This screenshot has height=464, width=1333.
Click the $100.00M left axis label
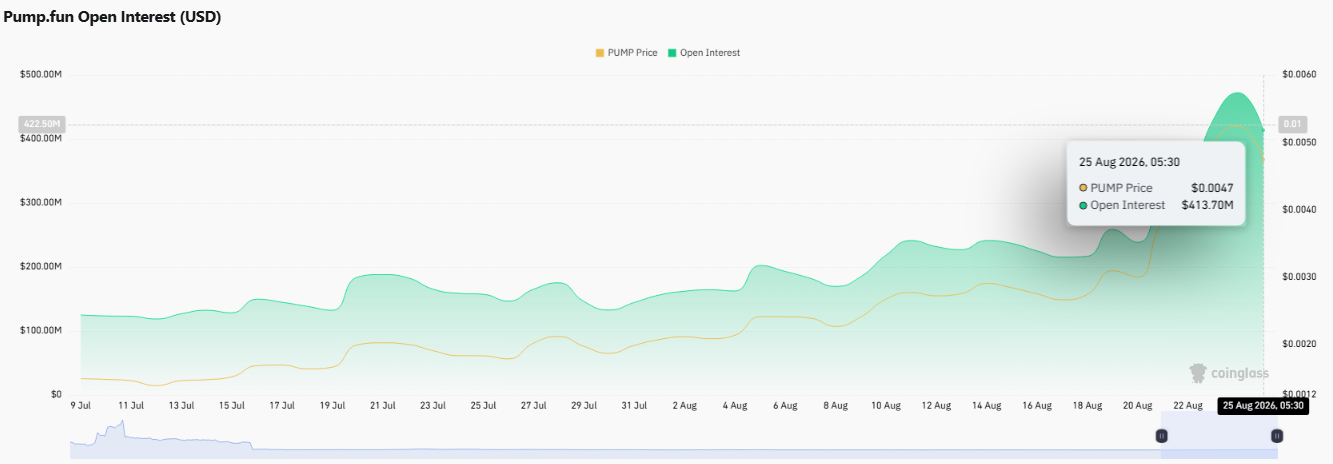tap(41, 330)
